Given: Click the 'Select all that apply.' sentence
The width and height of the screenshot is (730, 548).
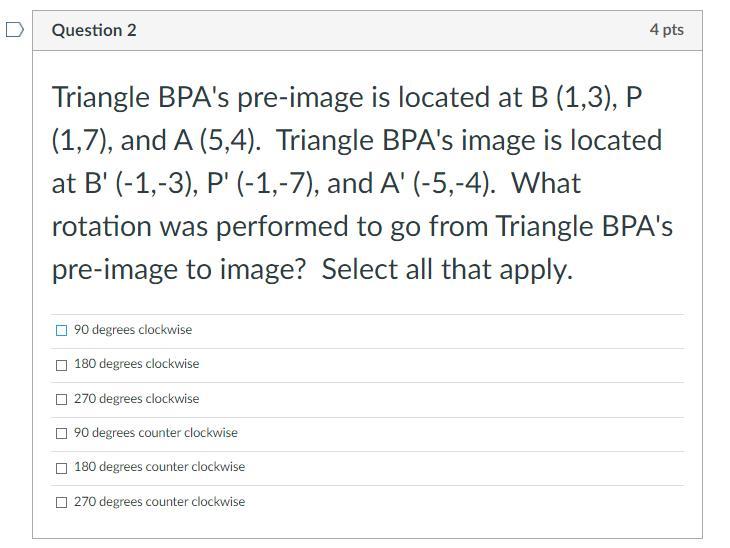Looking at the screenshot, I should (x=447, y=269).
